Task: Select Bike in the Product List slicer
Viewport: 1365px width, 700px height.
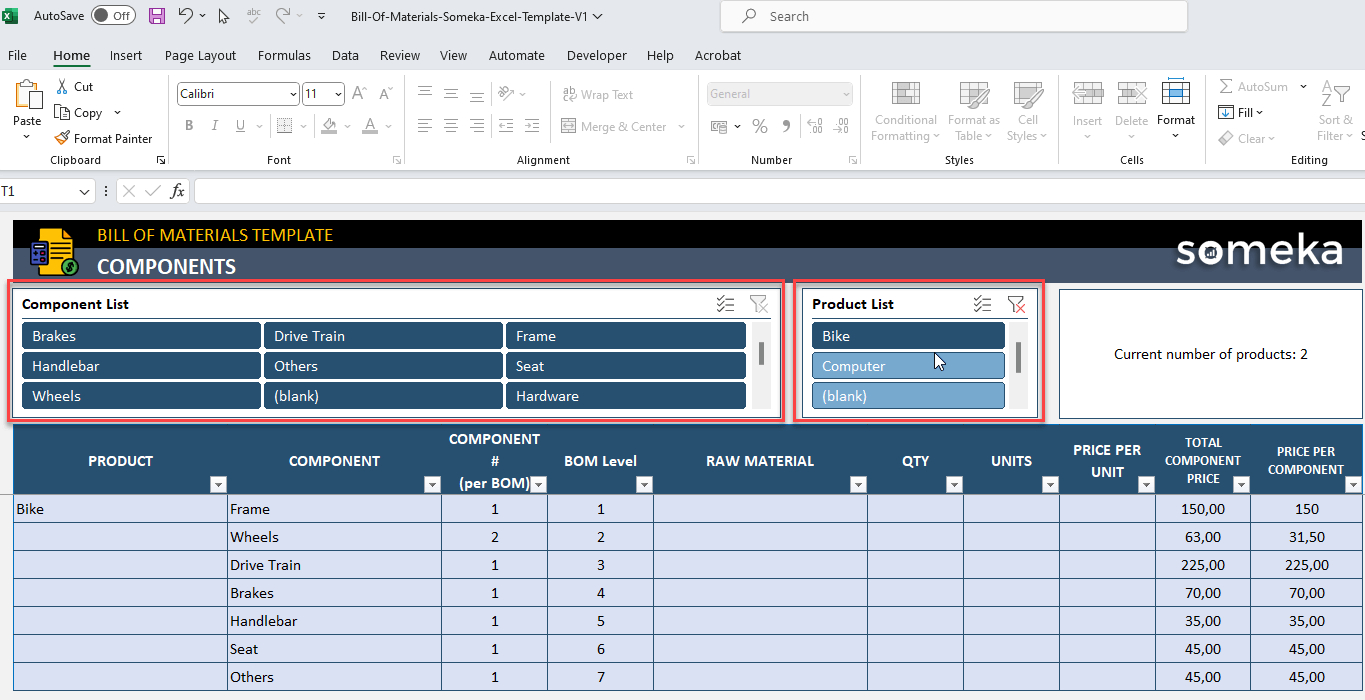Action: [x=907, y=335]
